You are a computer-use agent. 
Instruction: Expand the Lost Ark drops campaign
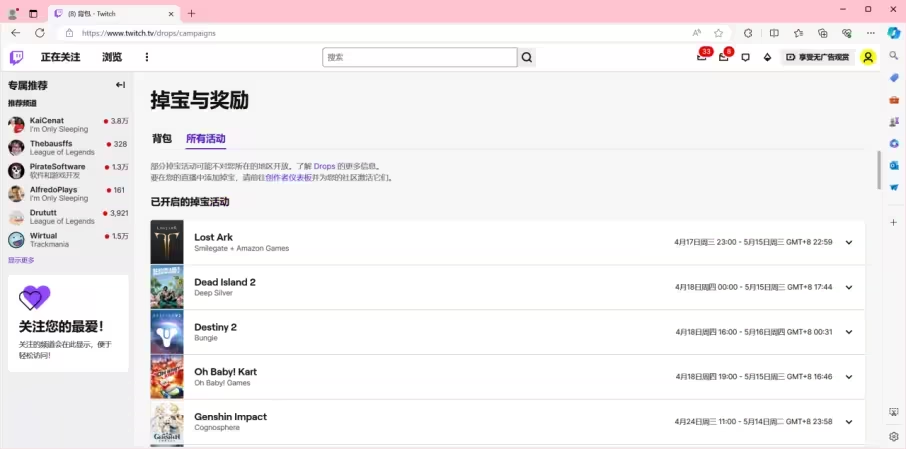[849, 242]
